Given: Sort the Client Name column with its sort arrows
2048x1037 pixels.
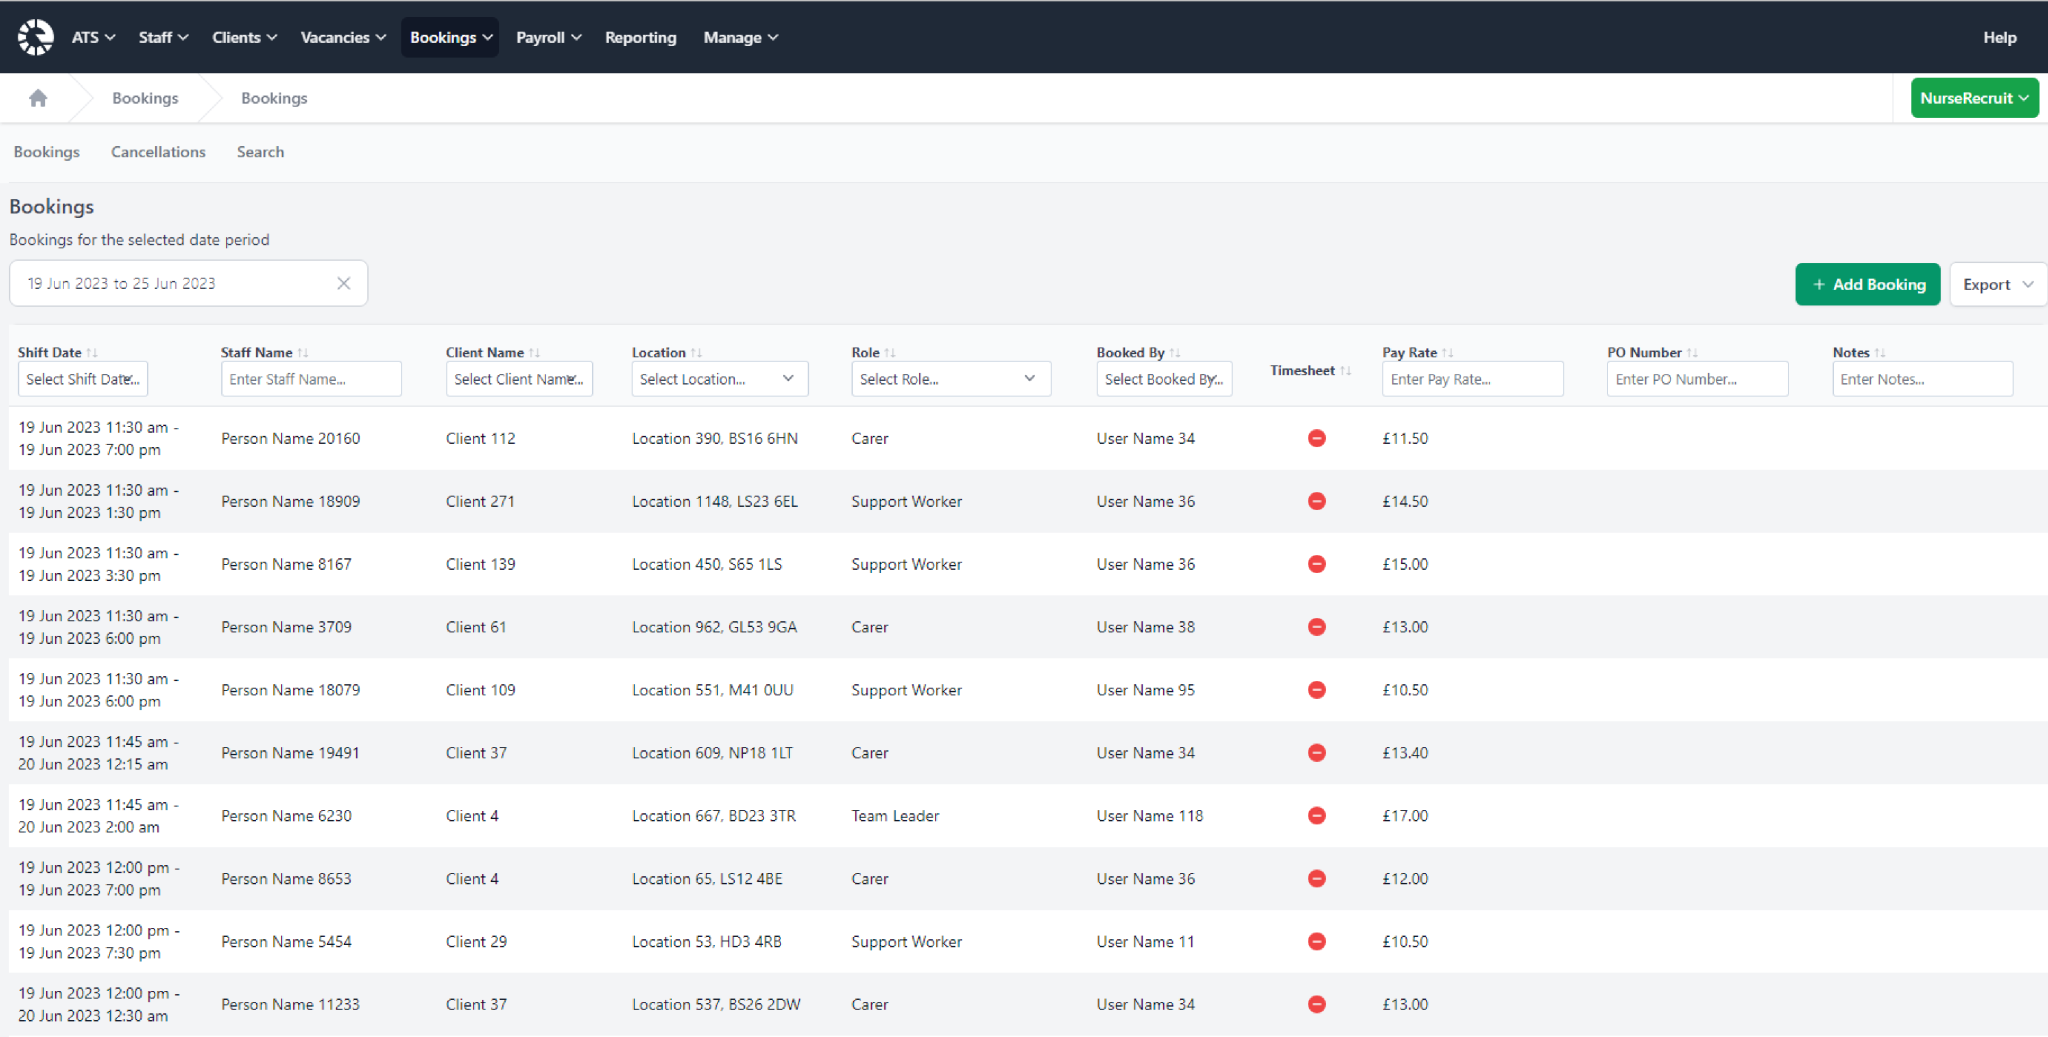Looking at the screenshot, I should tap(534, 351).
